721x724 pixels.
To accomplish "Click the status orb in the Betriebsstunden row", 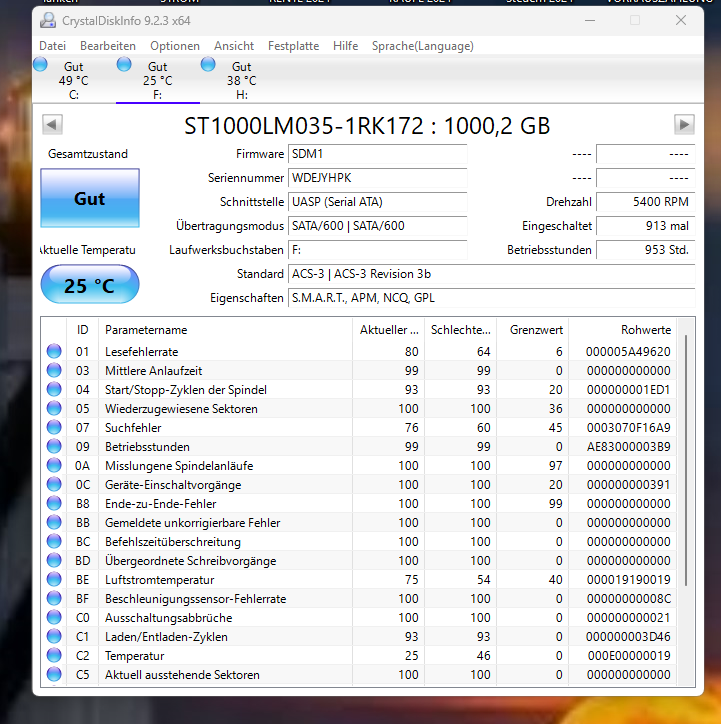I will click(54, 446).
